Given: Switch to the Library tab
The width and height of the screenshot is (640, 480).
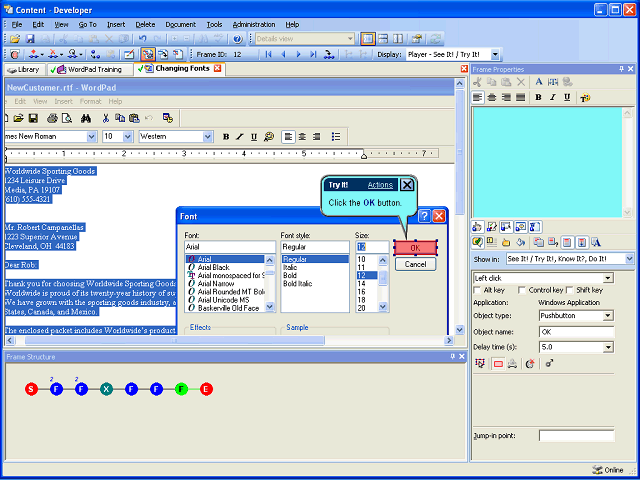Looking at the screenshot, I should pos(24,69).
